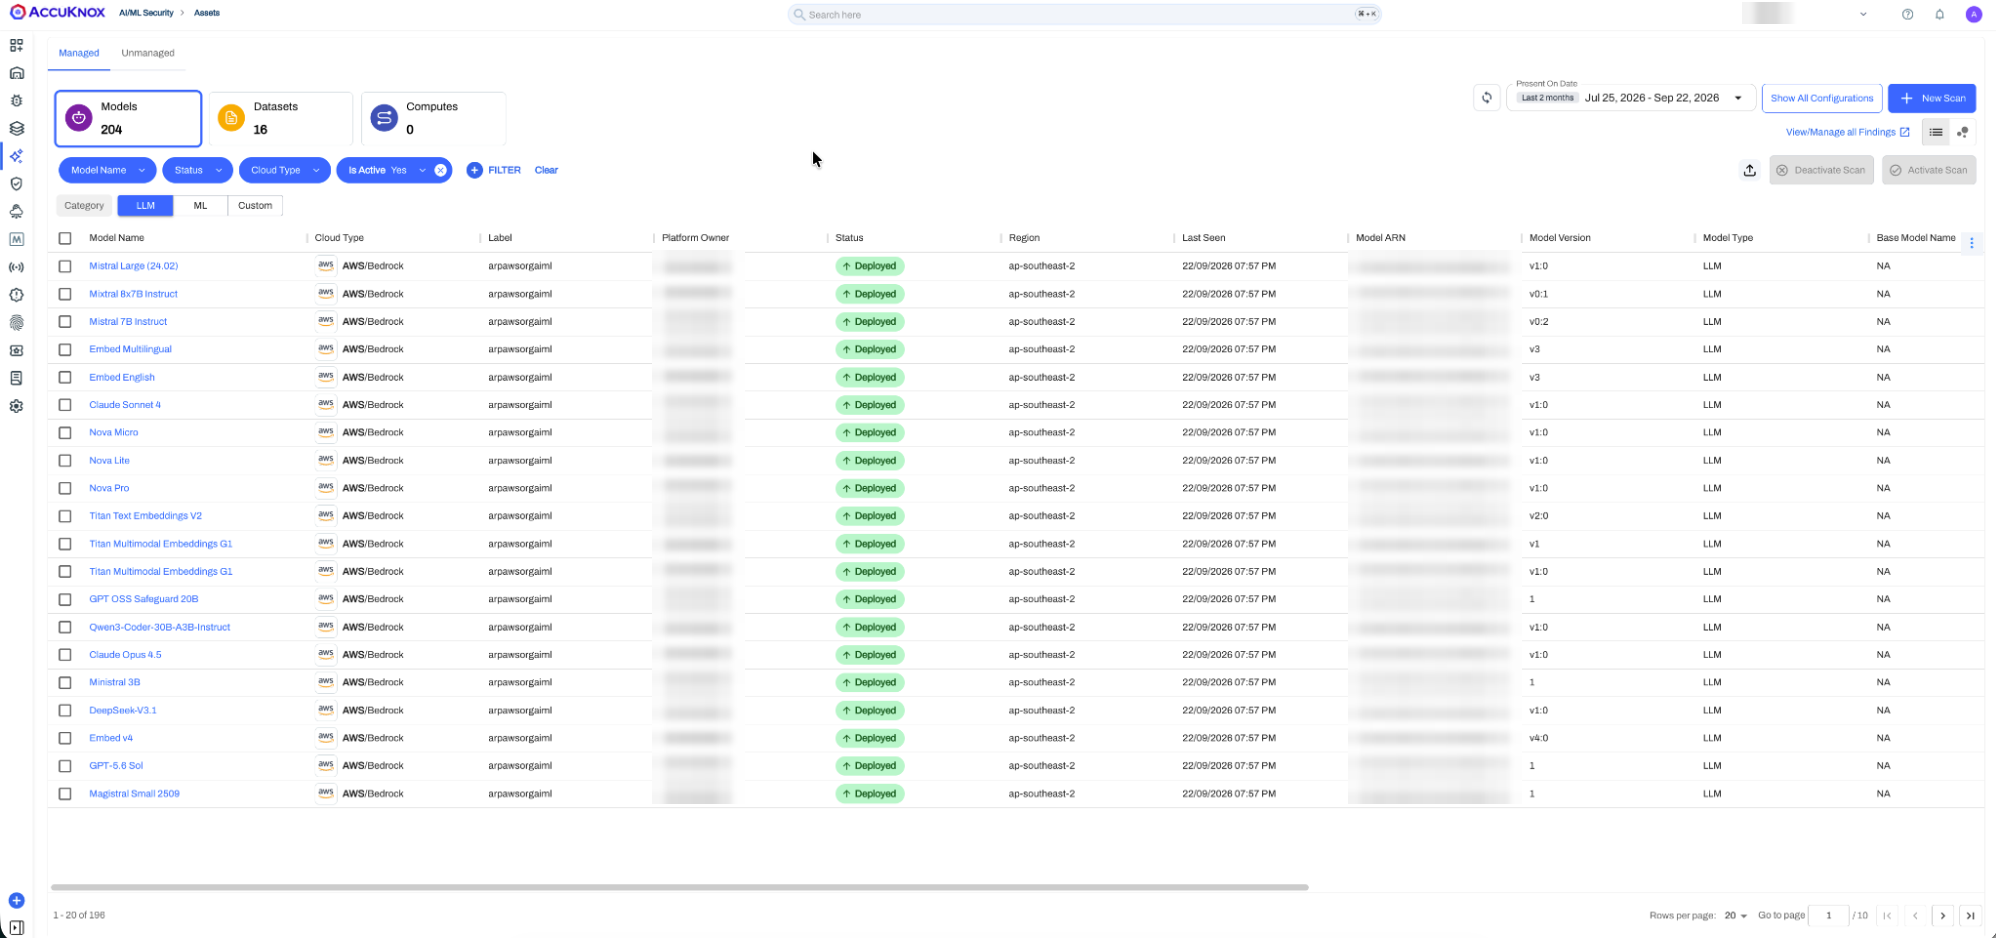Select the Models summary card
This screenshot has height=938, width=1996.
(128, 118)
